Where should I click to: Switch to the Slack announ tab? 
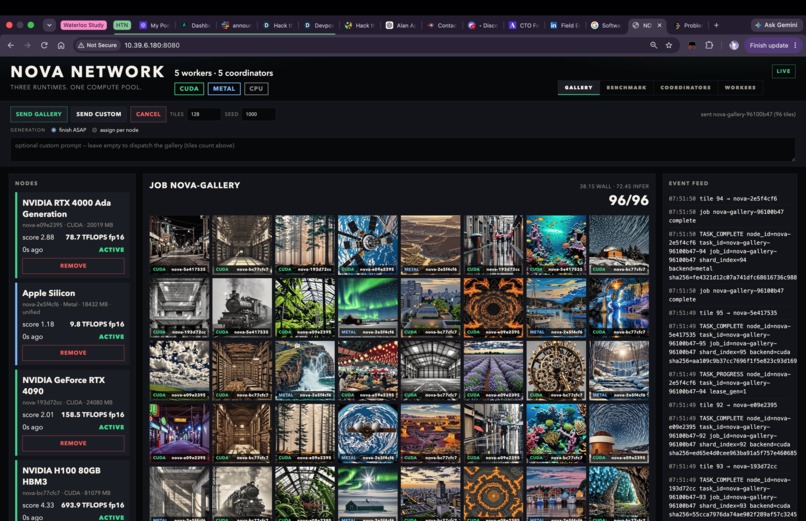click(x=235, y=25)
